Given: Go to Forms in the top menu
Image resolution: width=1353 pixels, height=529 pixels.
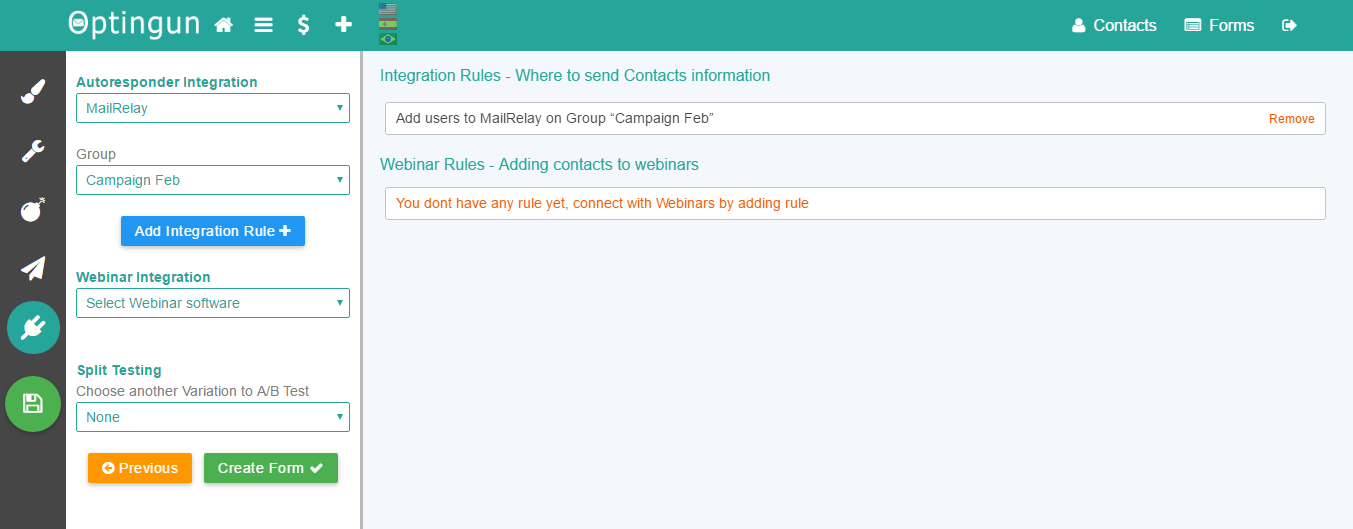Looking at the screenshot, I should [x=1219, y=26].
